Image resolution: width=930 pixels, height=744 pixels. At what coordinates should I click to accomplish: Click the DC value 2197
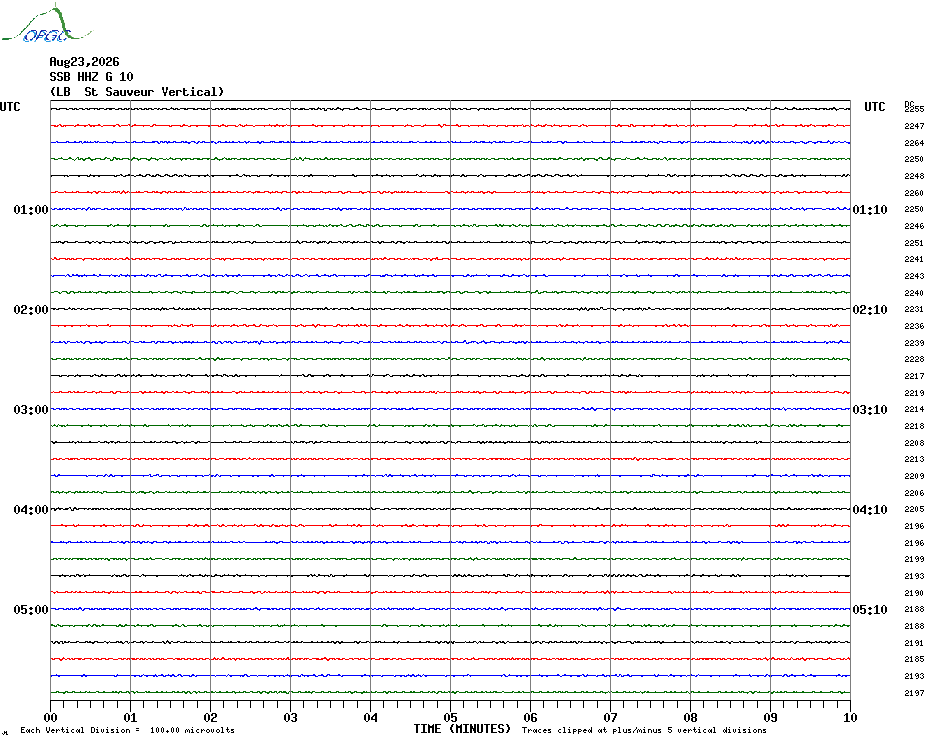click(914, 693)
